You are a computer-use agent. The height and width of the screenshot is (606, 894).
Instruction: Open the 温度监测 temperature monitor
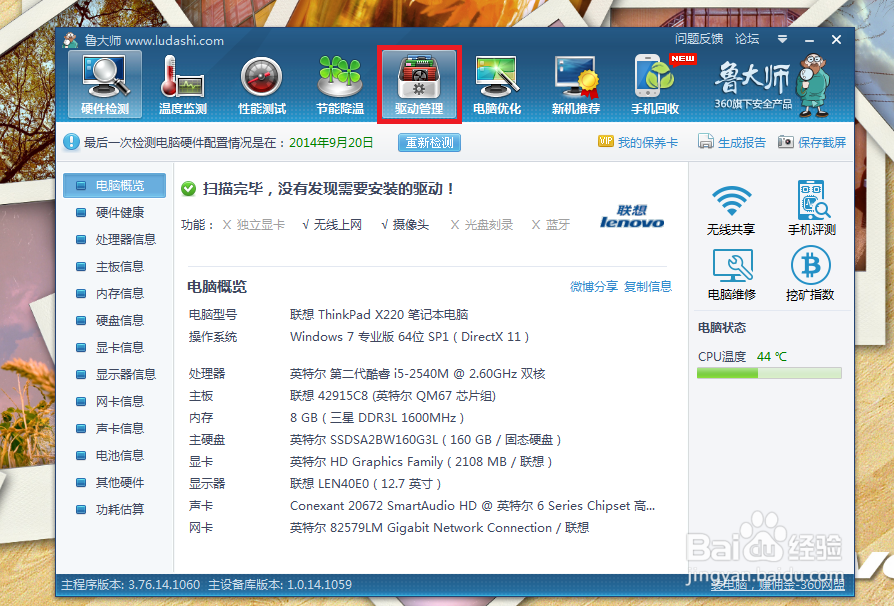coord(183,84)
